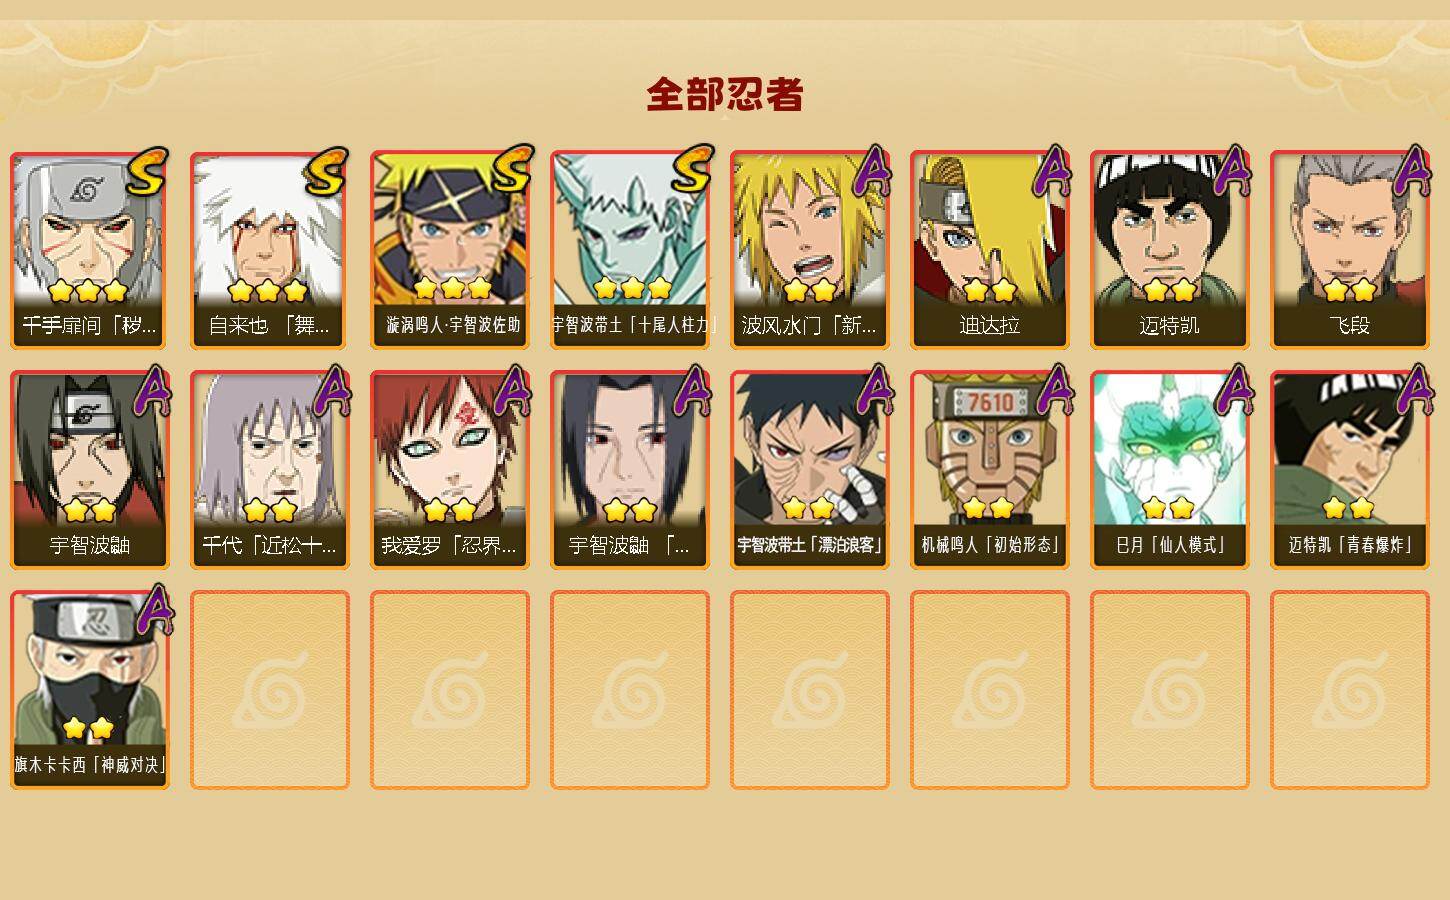Open the 波风水门 ninja card
The width and height of the screenshot is (1450, 900).
[810, 250]
